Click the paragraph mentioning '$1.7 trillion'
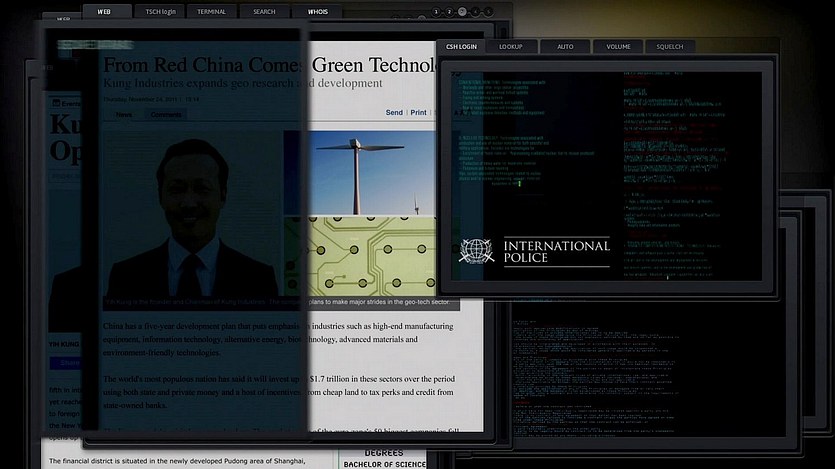Screen dimensions: 835x469 click(x=279, y=392)
